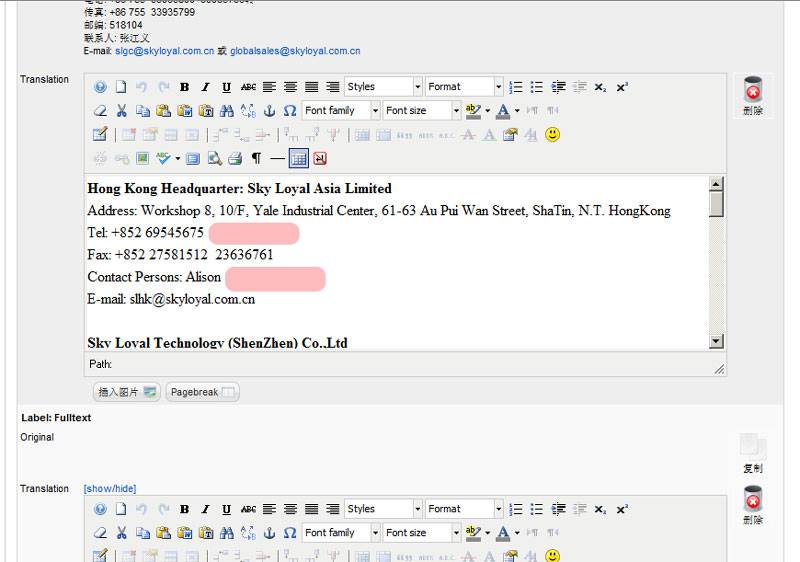Toggle underline in the top editor toolbar
Viewport: 800px width, 562px height.
tap(226, 87)
